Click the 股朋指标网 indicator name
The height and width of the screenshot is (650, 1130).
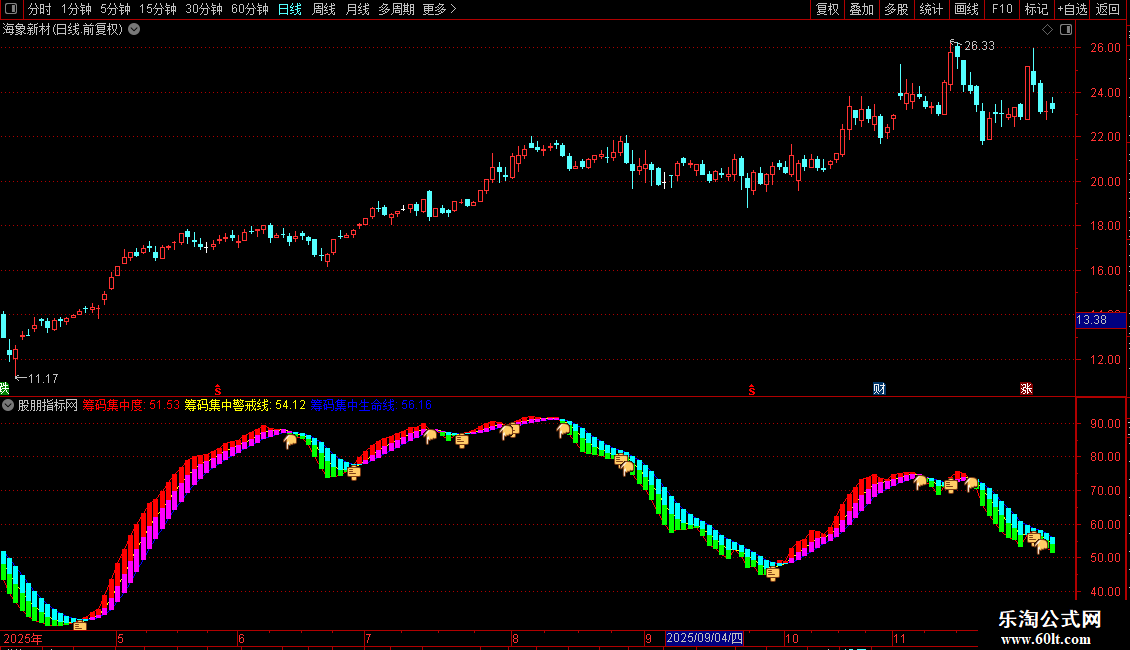click(48, 405)
